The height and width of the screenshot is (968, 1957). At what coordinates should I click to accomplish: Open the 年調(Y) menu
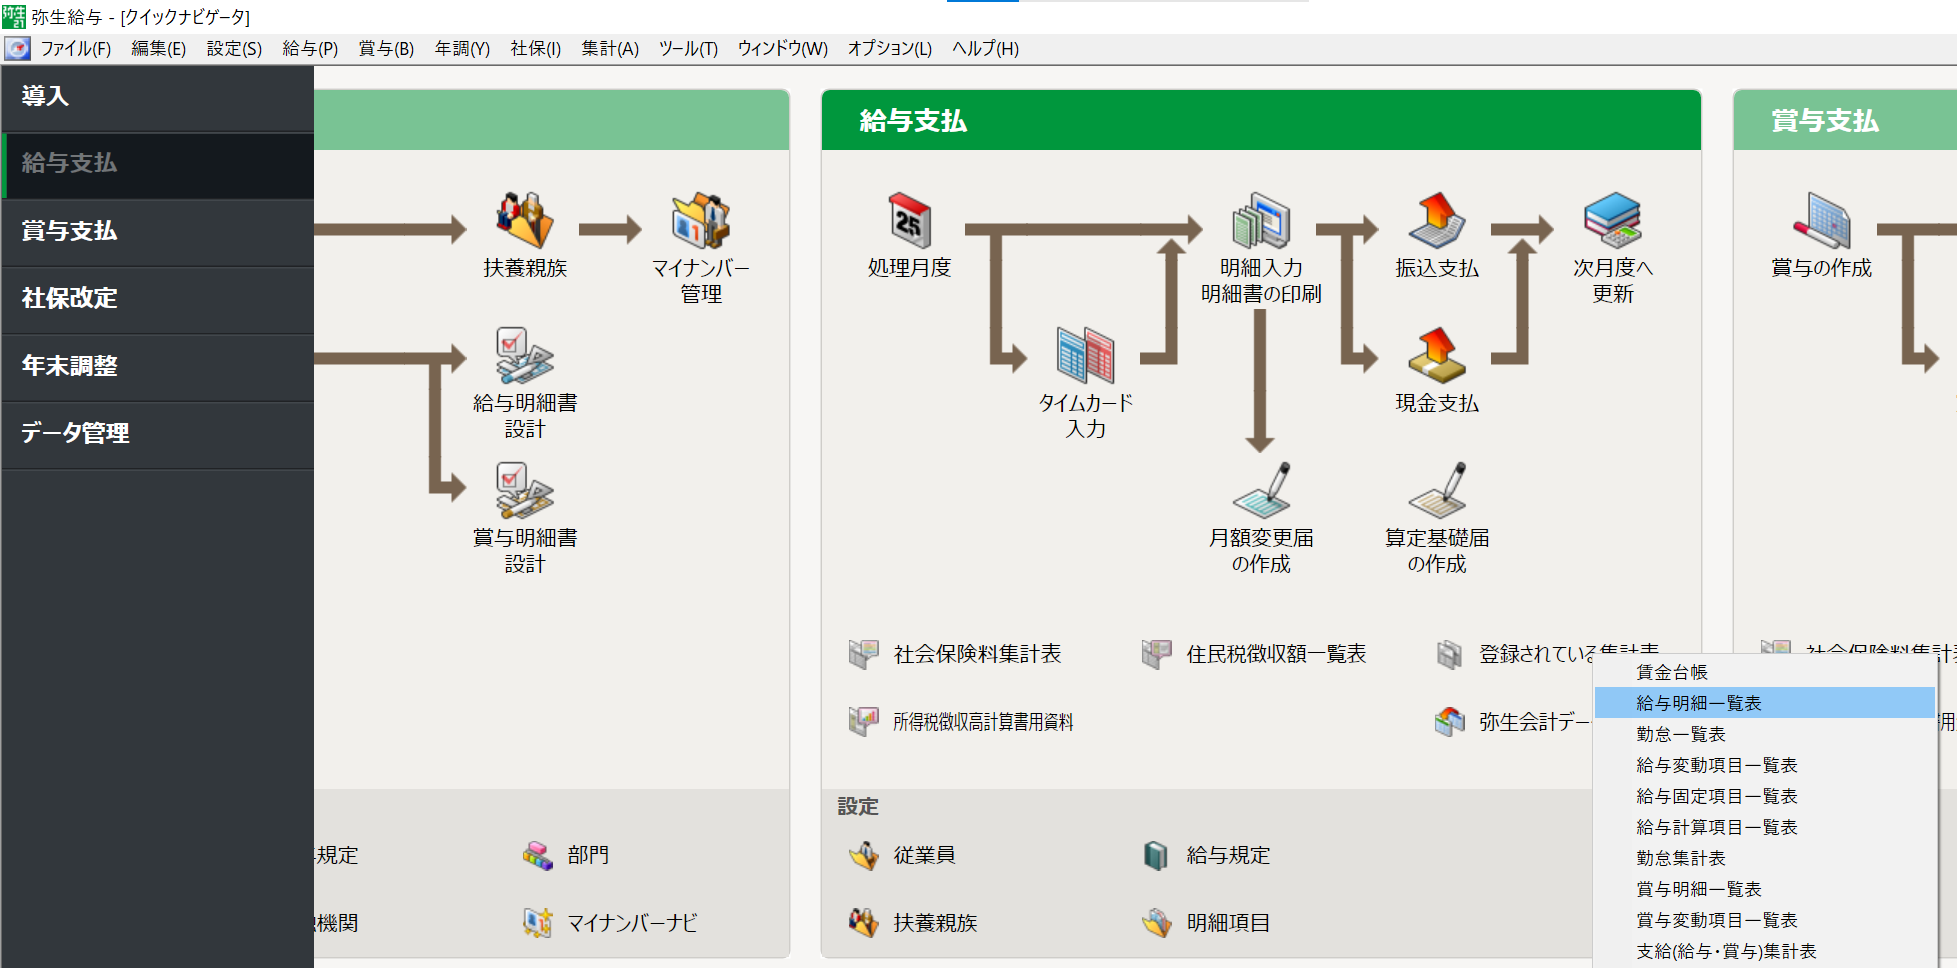click(462, 48)
